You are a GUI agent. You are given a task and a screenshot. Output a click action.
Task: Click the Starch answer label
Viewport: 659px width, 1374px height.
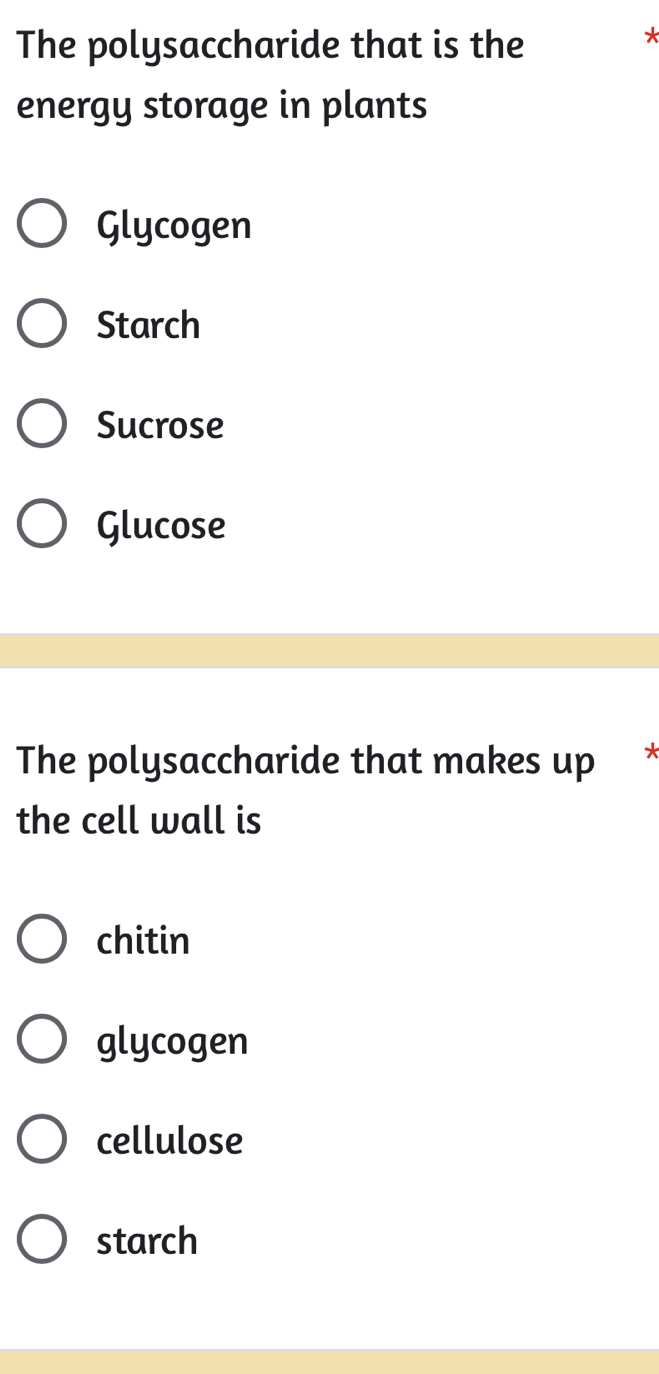pyautogui.click(x=148, y=323)
